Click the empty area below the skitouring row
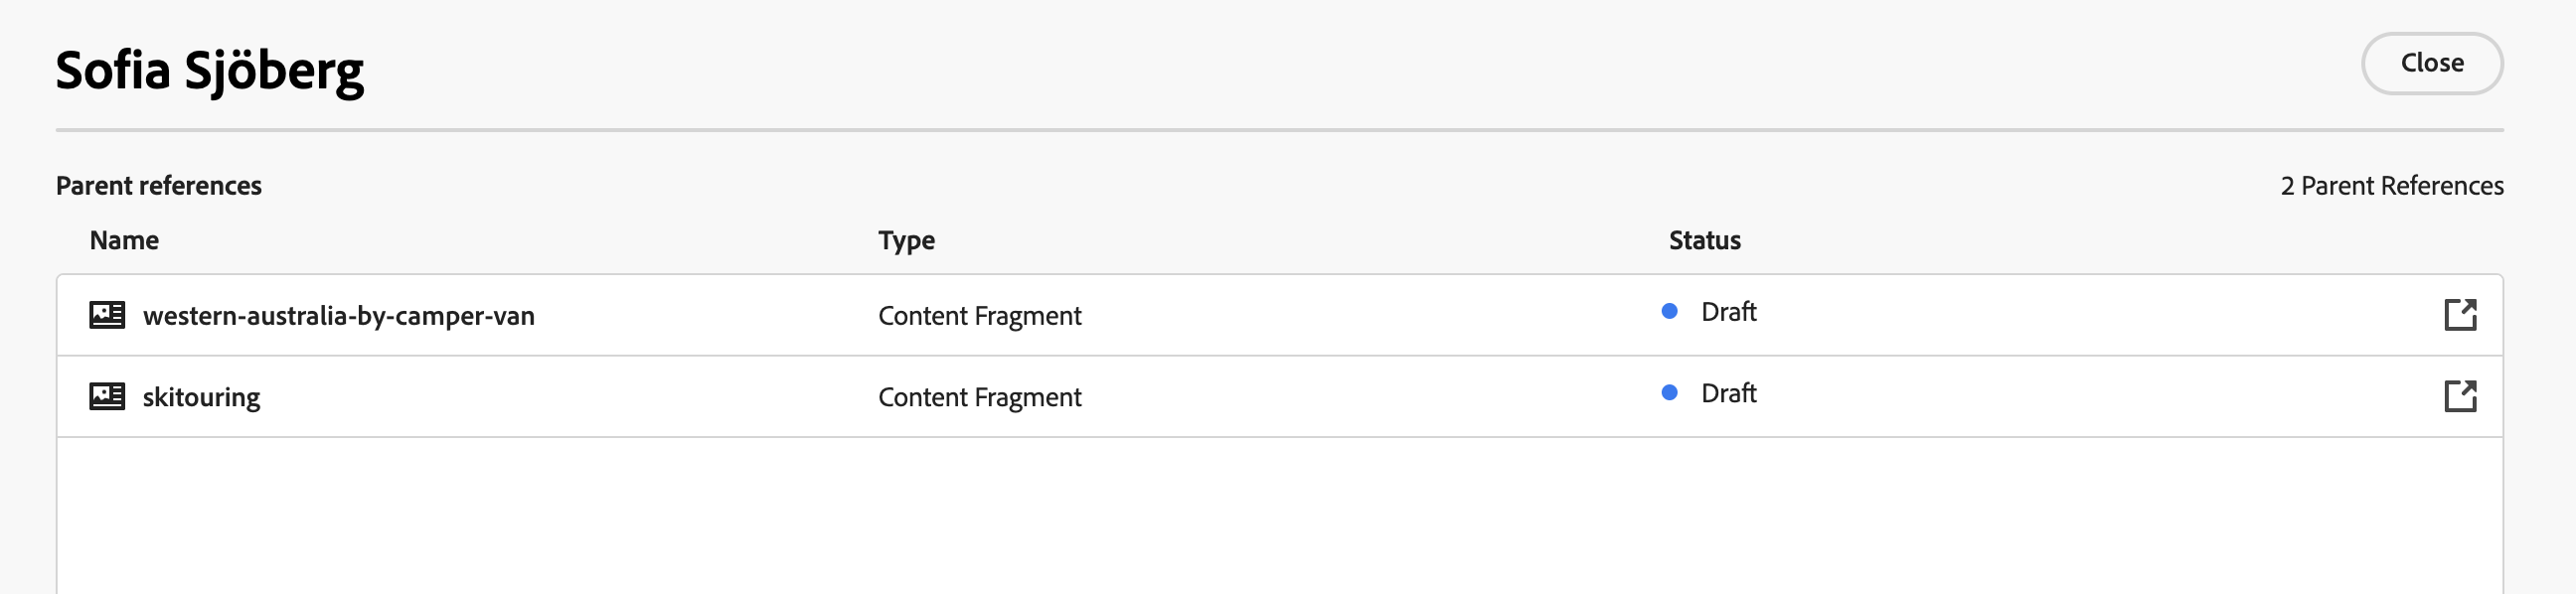Image resolution: width=2576 pixels, height=594 pixels. click(x=1280, y=515)
